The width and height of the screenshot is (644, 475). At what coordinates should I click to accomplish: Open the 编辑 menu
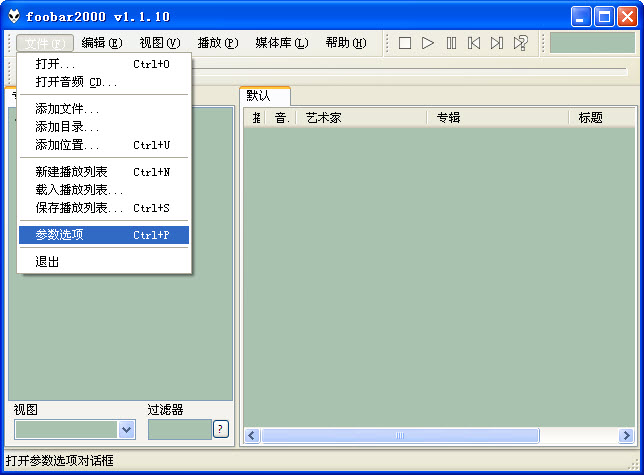101,43
